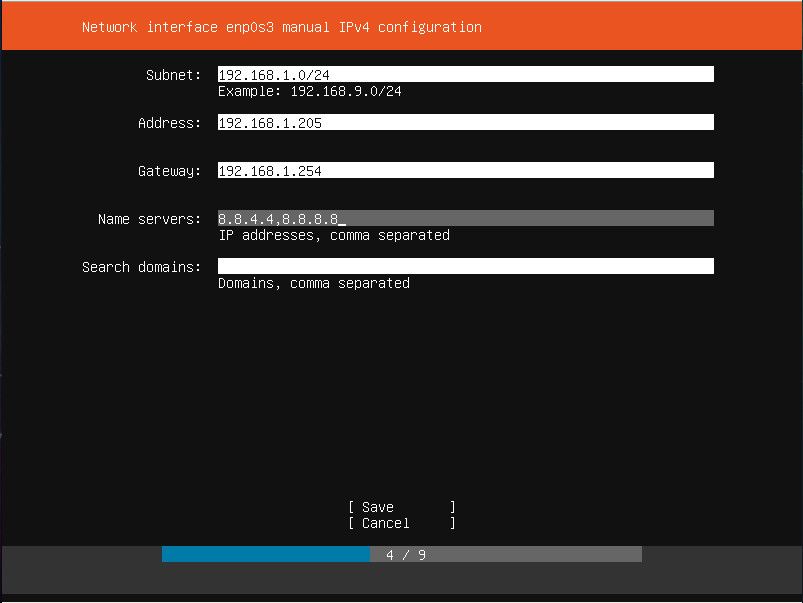Click the Domains comma separated hint text

pyautogui.click(x=314, y=283)
